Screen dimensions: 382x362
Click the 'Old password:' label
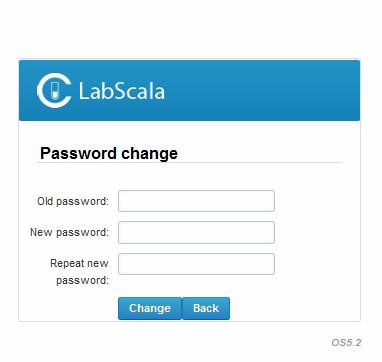73,201
